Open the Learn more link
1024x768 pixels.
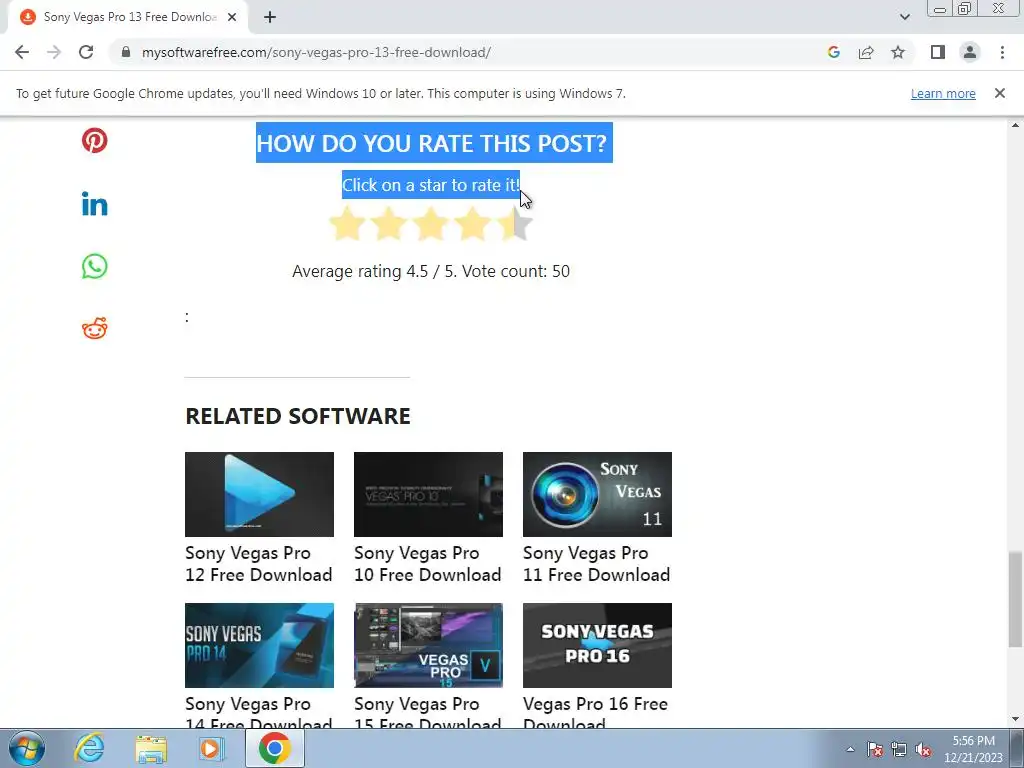pos(943,93)
